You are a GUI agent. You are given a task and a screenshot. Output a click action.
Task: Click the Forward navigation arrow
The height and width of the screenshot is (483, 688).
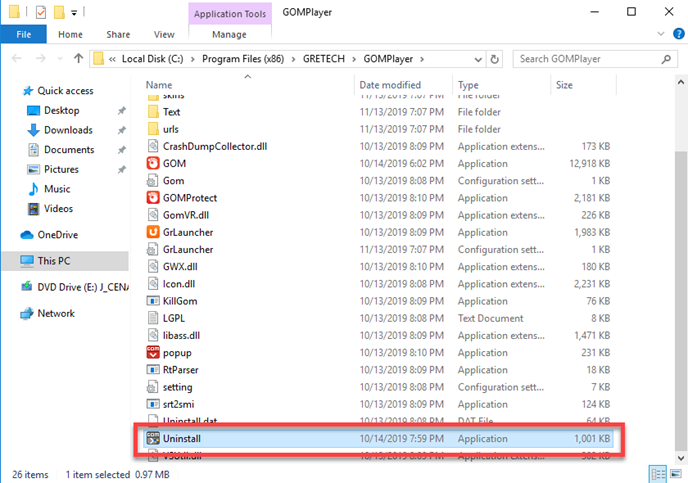40,58
